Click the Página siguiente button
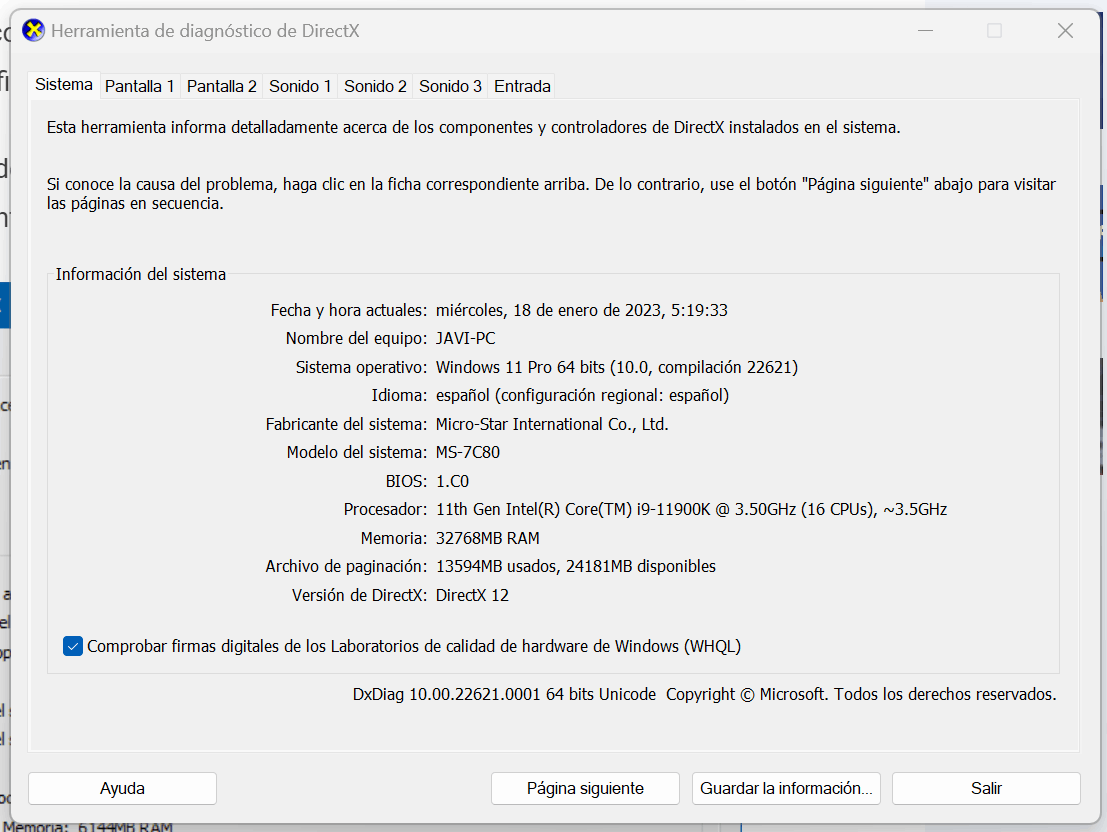Image resolution: width=1107 pixels, height=832 pixels. point(585,788)
